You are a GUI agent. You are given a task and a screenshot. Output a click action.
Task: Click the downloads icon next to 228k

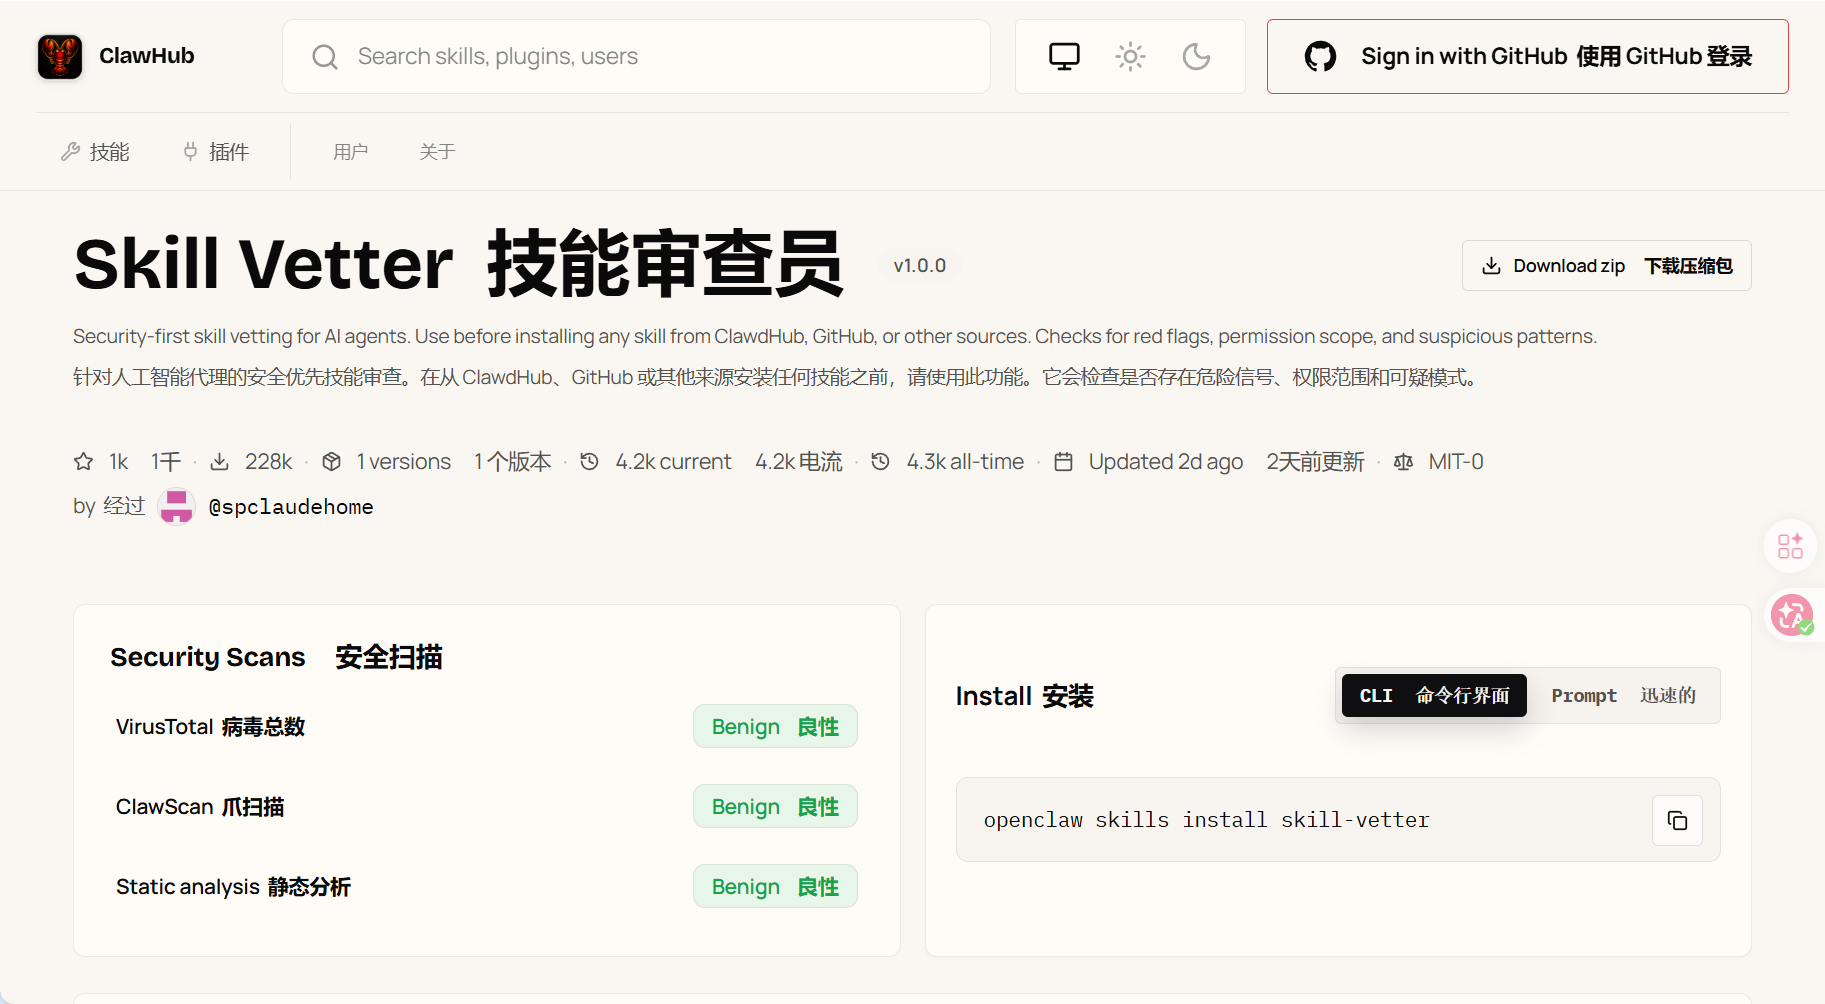pos(220,462)
